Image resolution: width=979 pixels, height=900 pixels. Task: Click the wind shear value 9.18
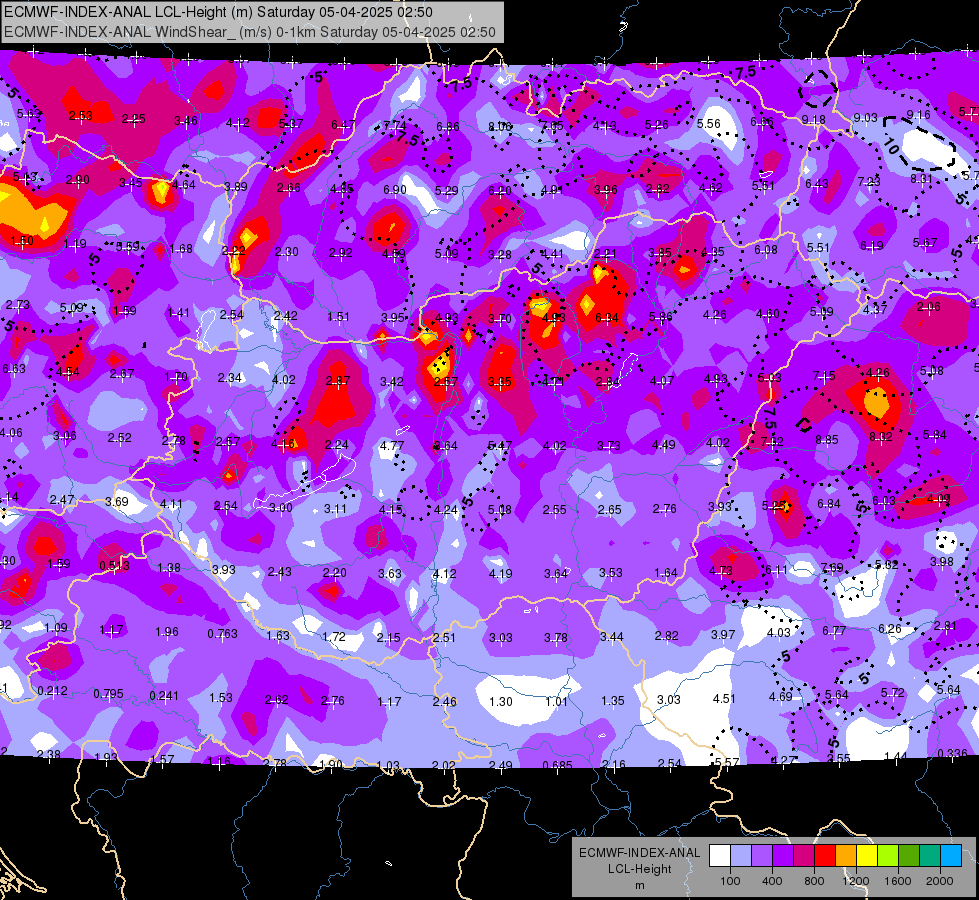[x=813, y=119]
